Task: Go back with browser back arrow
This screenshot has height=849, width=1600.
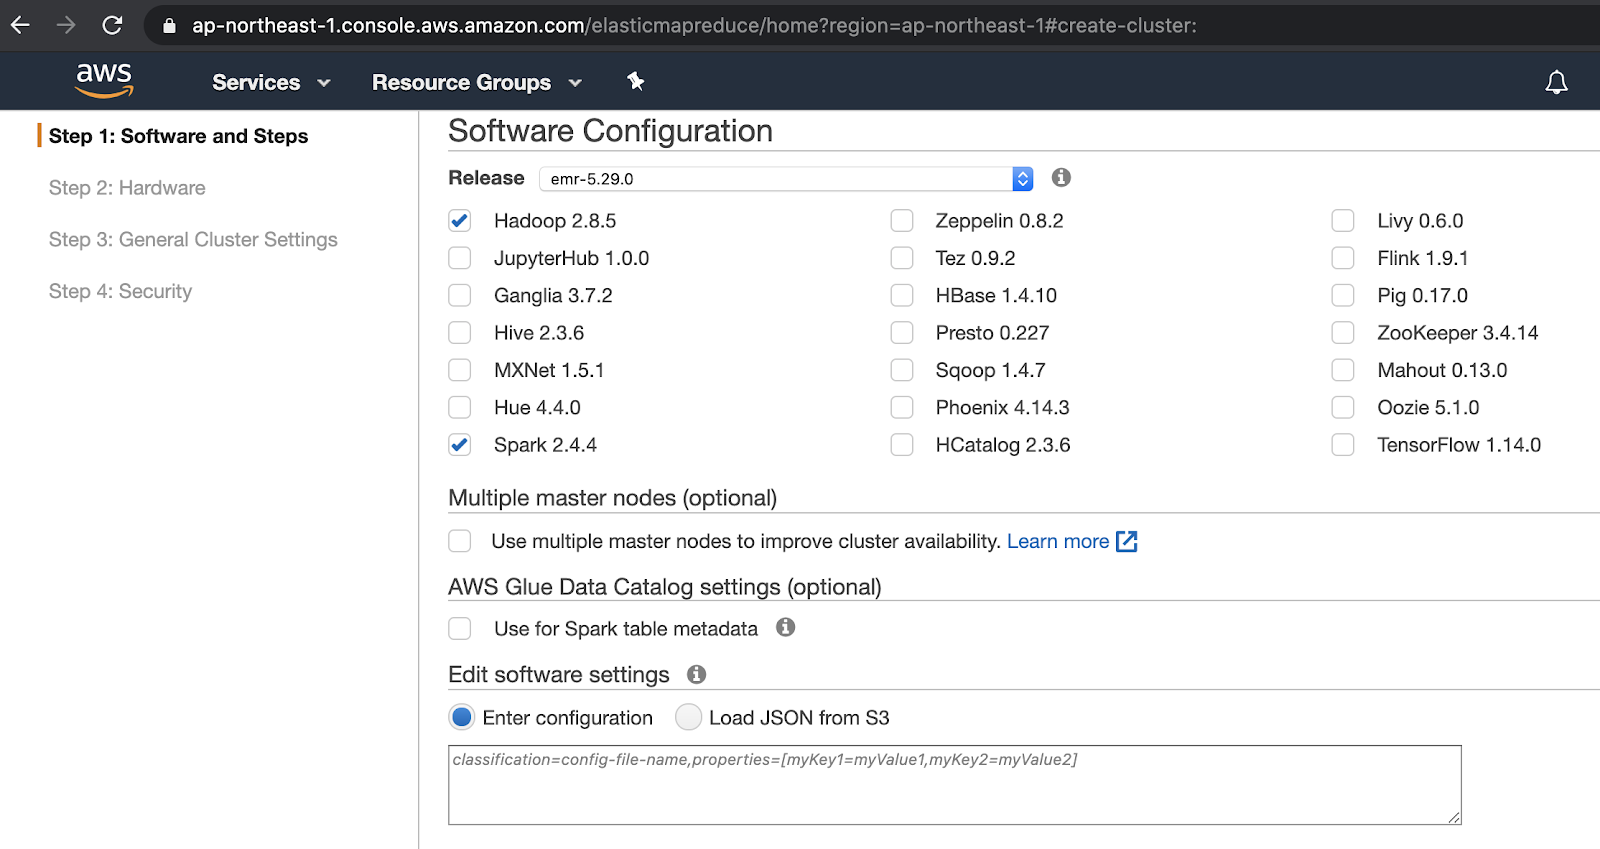Action: click(x=20, y=25)
